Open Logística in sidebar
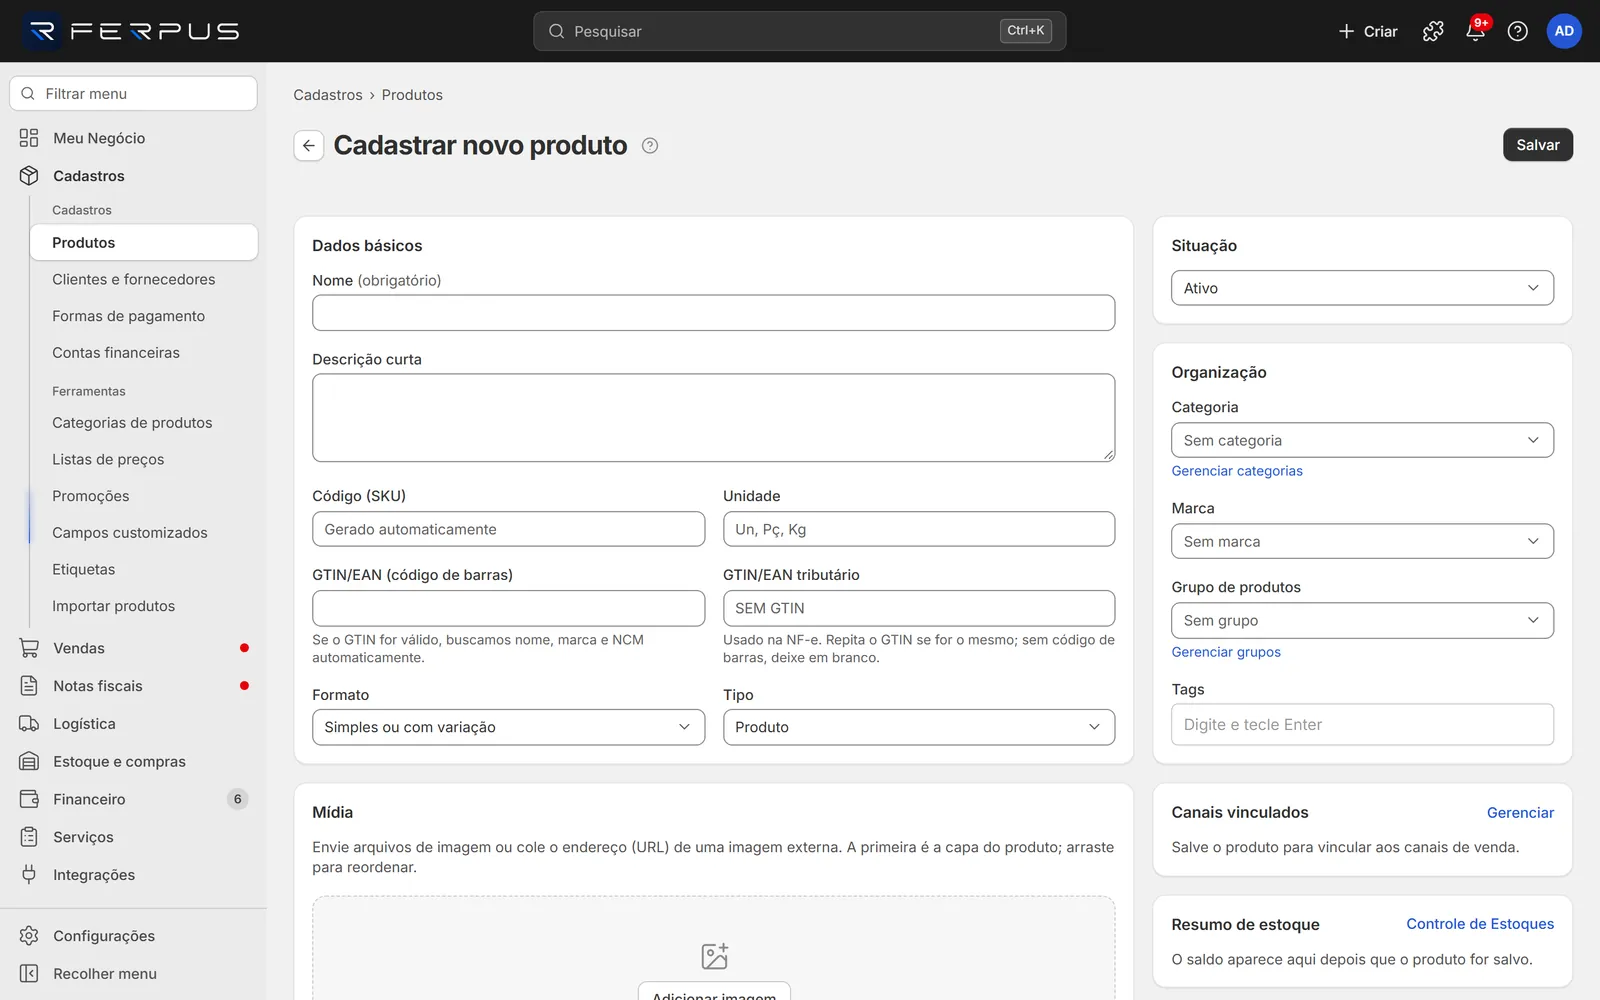 (x=133, y=724)
